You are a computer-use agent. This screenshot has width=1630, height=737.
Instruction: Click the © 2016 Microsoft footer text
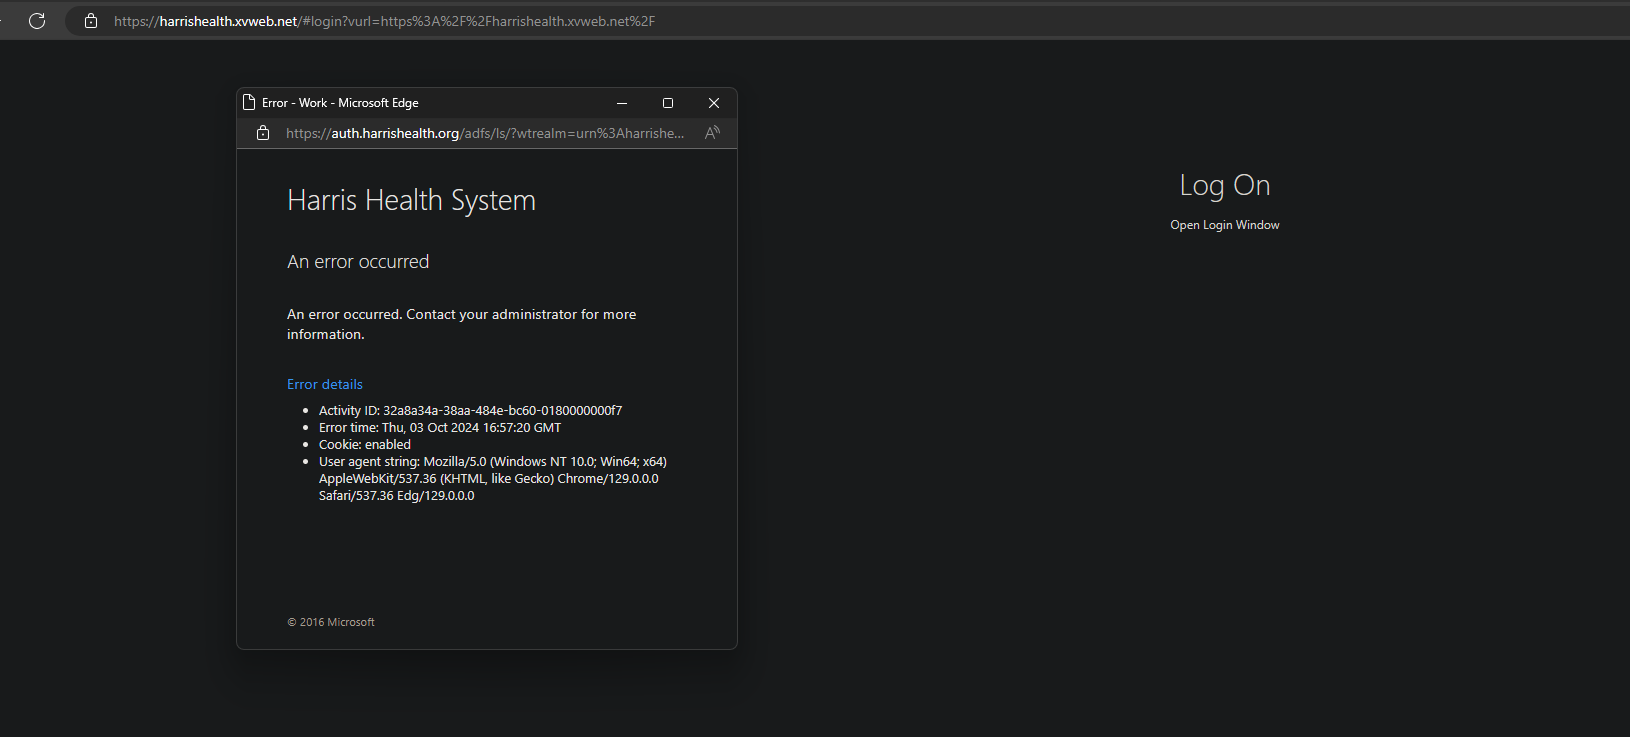pyautogui.click(x=331, y=622)
